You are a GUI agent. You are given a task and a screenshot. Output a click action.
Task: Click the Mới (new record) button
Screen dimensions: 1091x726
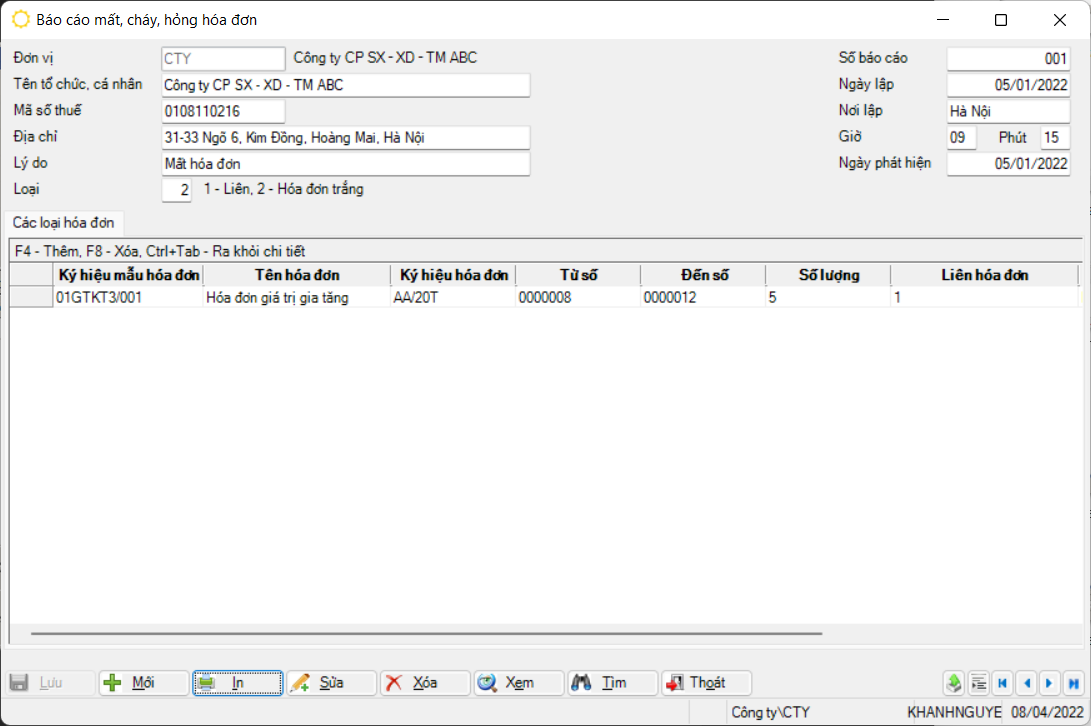click(143, 683)
